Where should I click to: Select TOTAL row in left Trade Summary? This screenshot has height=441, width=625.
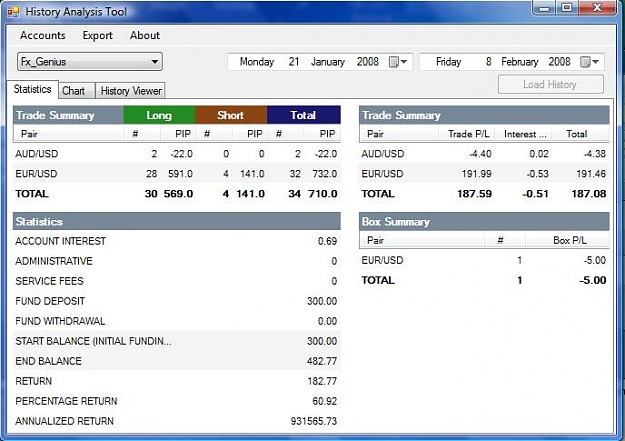point(177,194)
